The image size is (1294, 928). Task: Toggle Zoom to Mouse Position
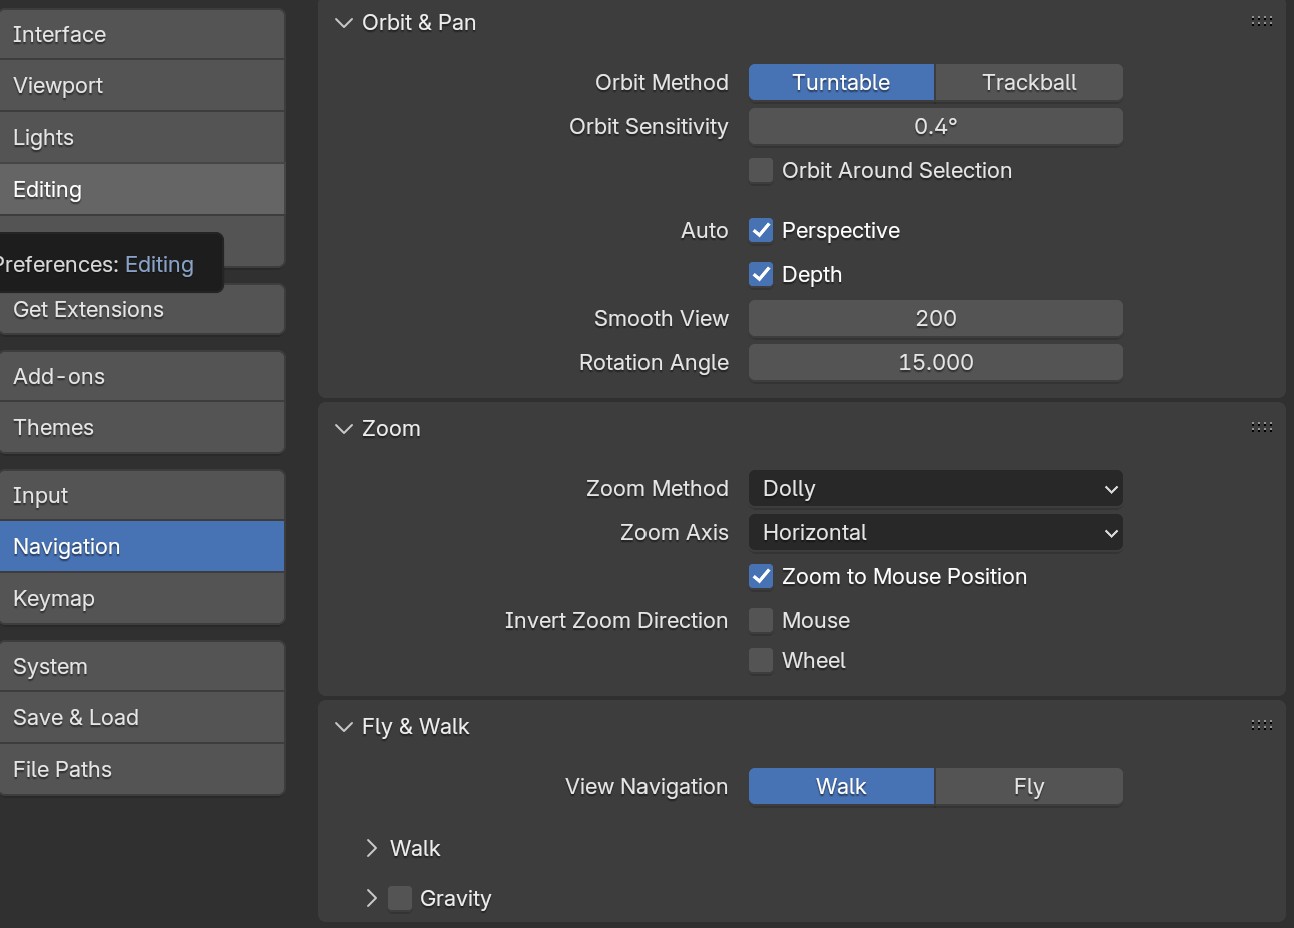[x=761, y=577]
